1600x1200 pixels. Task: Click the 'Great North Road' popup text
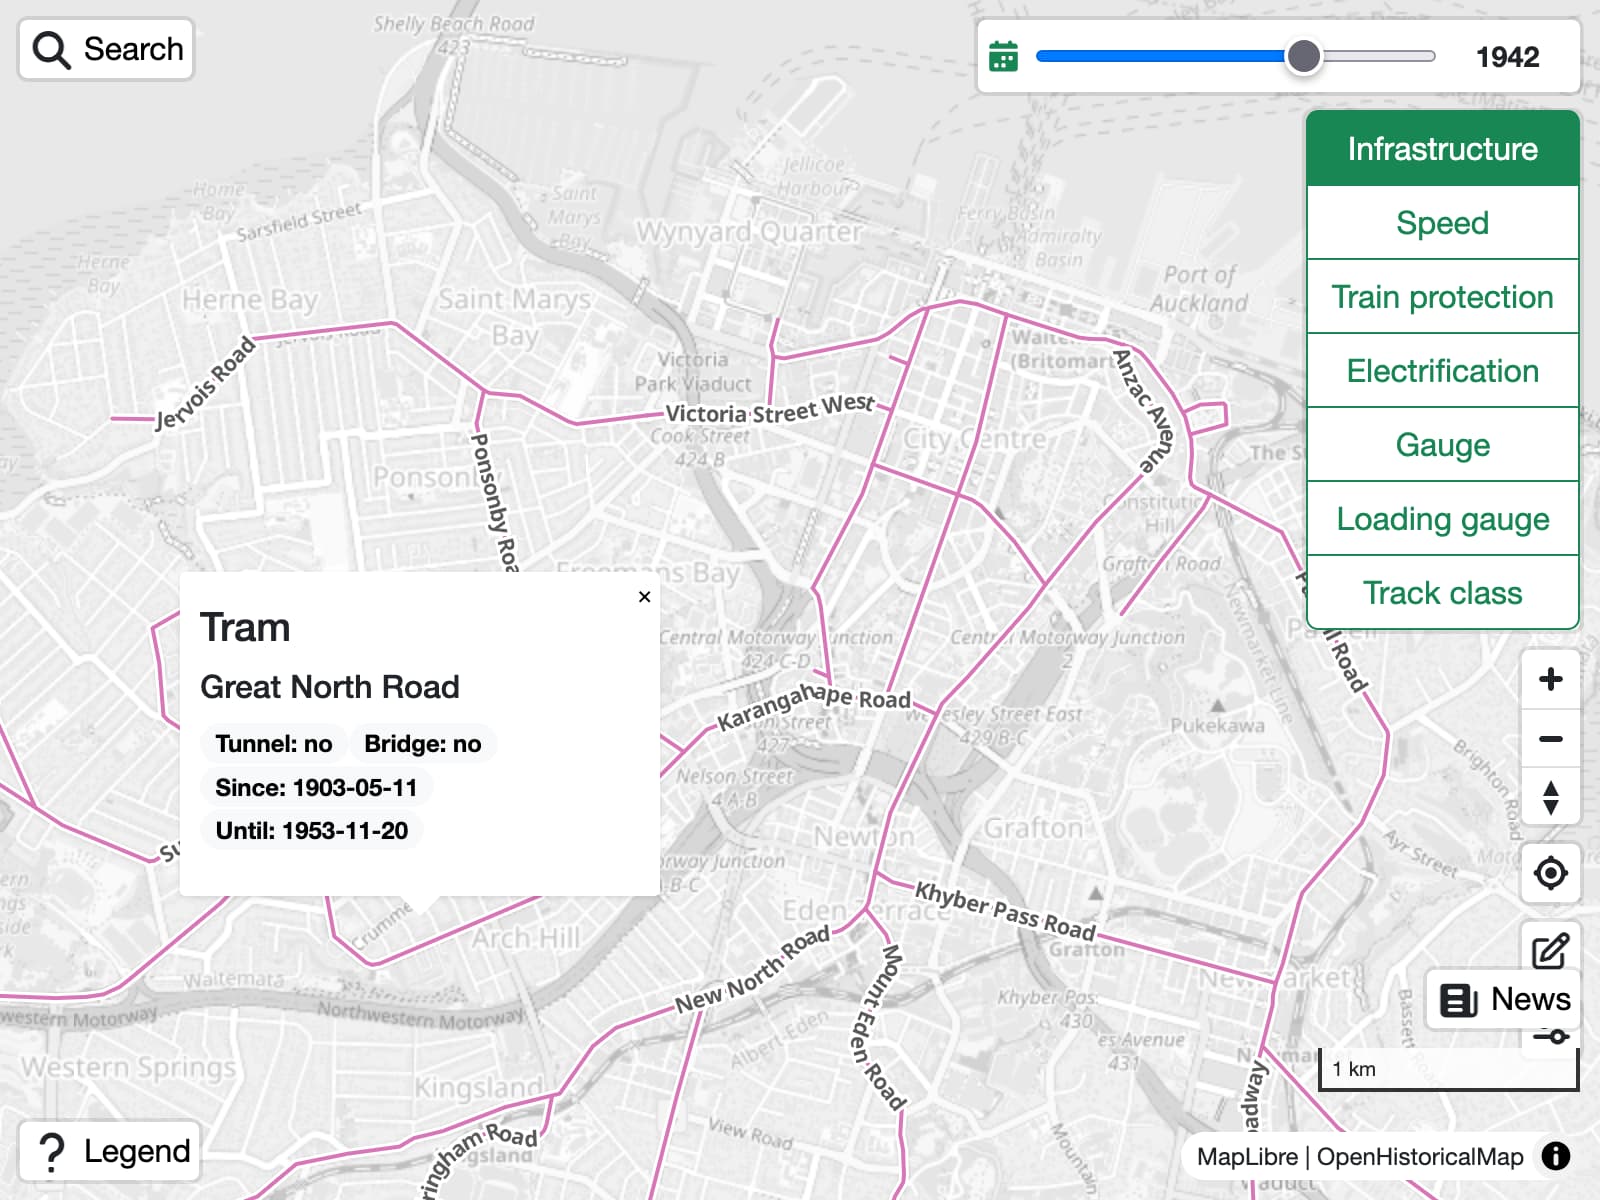pyautogui.click(x=330, y=687)
